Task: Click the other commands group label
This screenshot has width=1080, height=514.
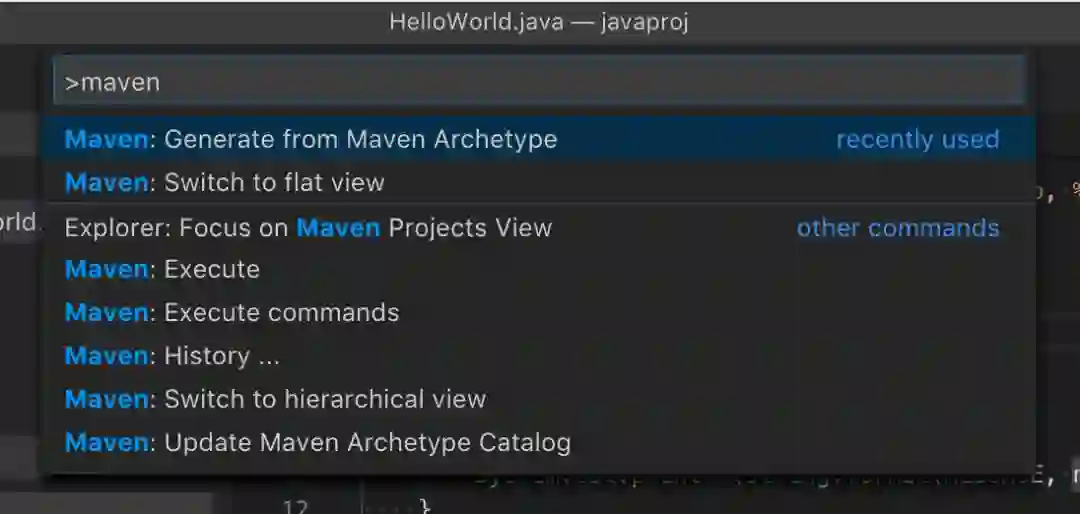Action: pos(897,228)
